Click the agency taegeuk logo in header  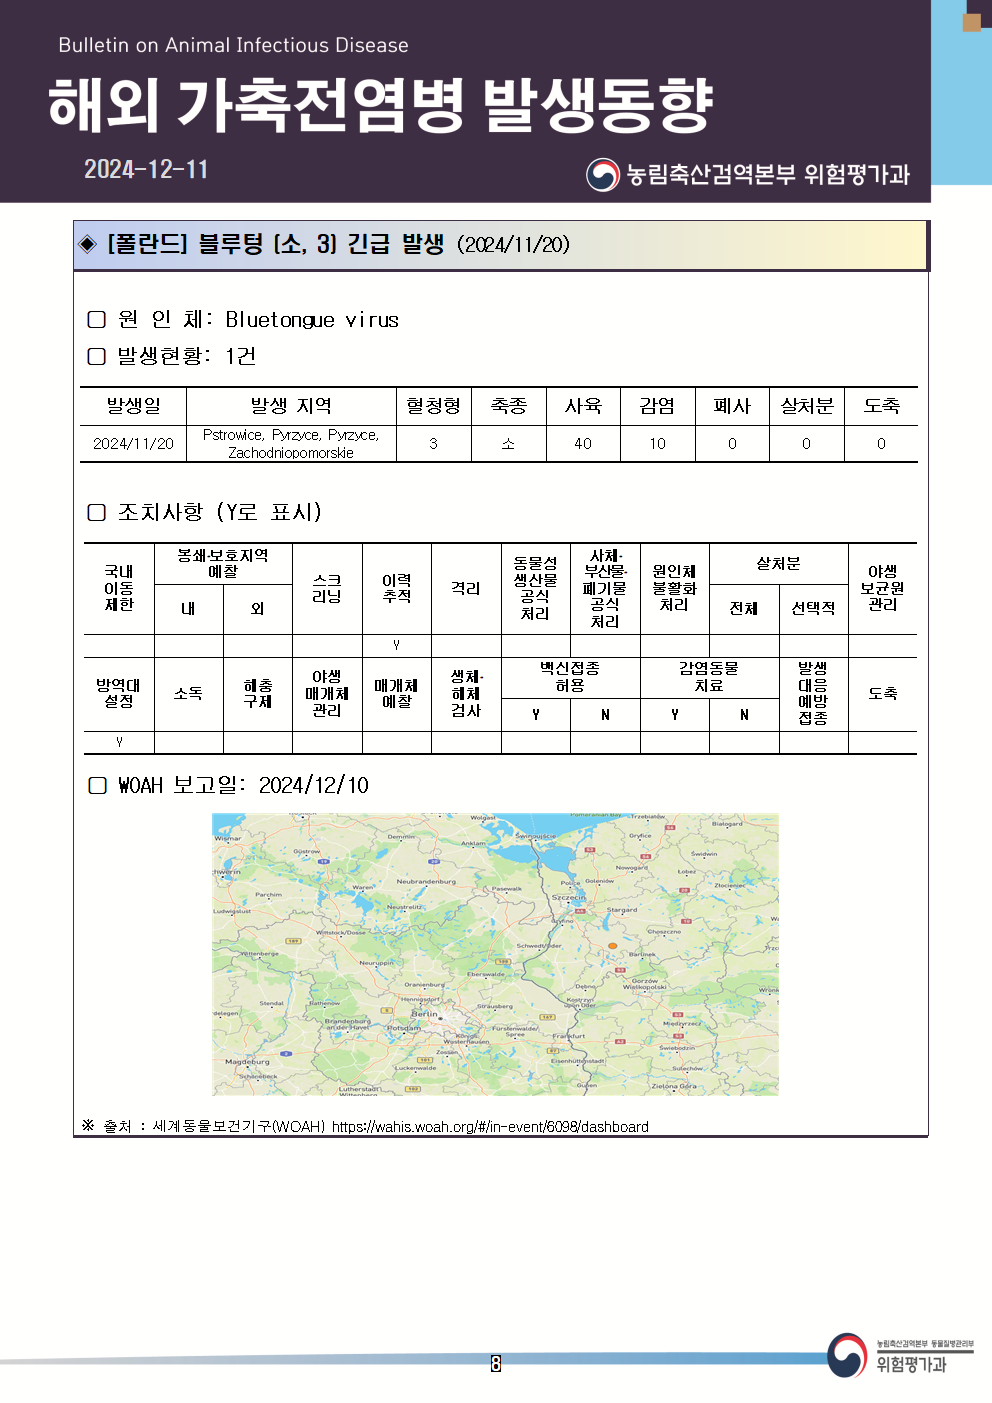(x=603, y=175)
